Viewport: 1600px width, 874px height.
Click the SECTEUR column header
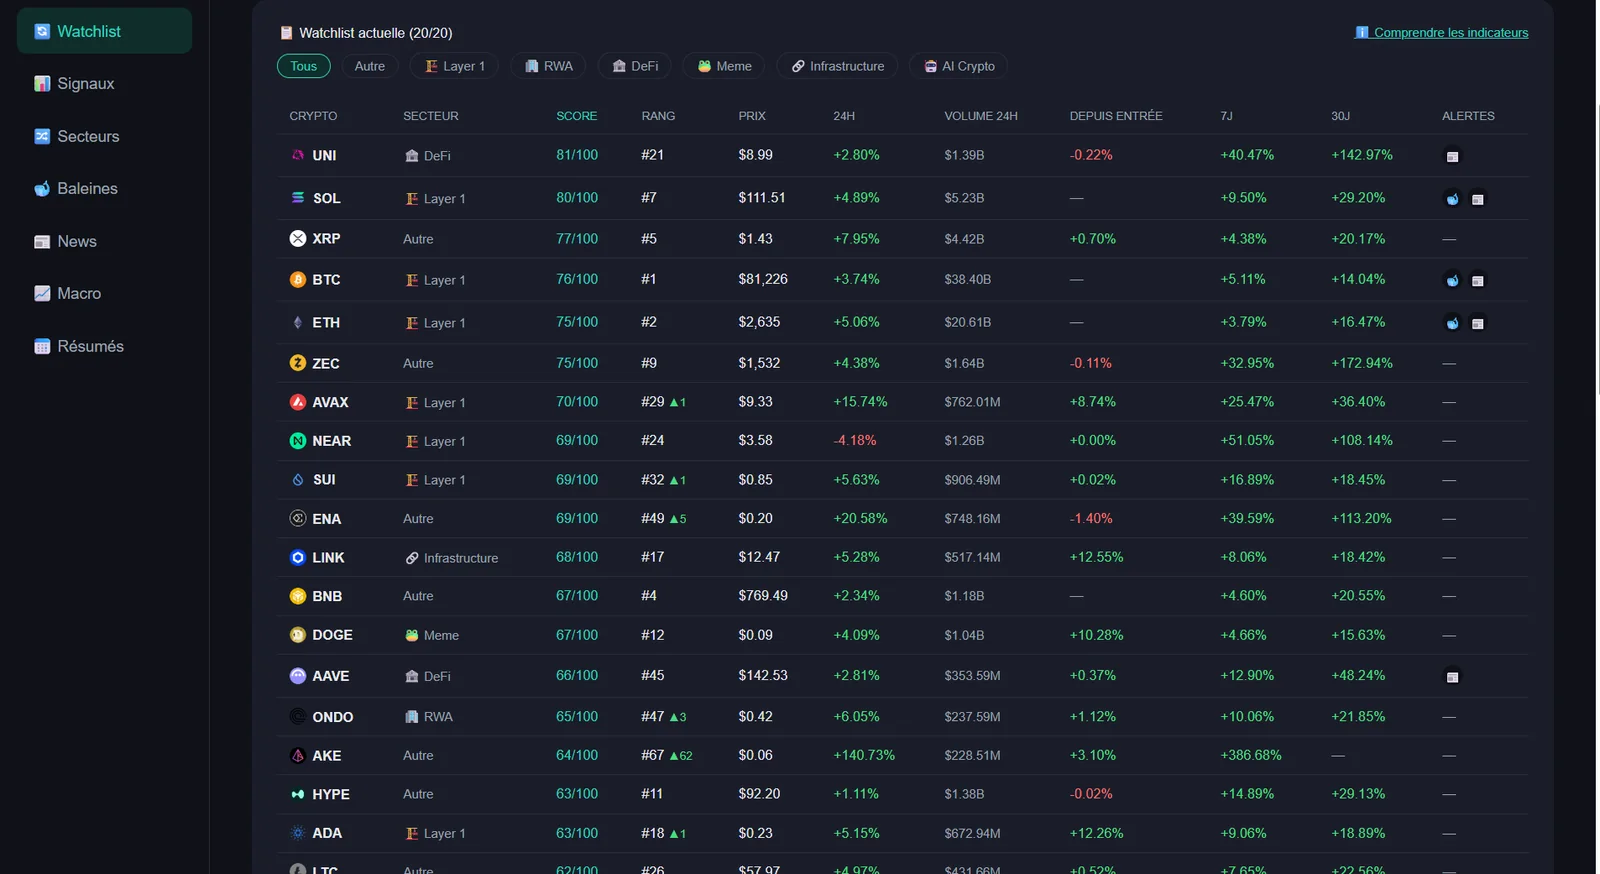click(431, 116)
